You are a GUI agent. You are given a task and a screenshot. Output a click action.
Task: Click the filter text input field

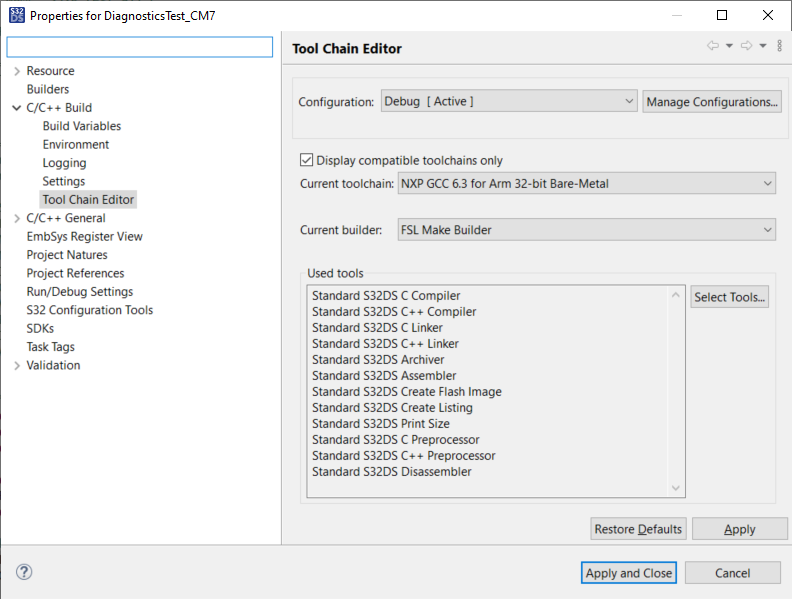tap(140, 47)
